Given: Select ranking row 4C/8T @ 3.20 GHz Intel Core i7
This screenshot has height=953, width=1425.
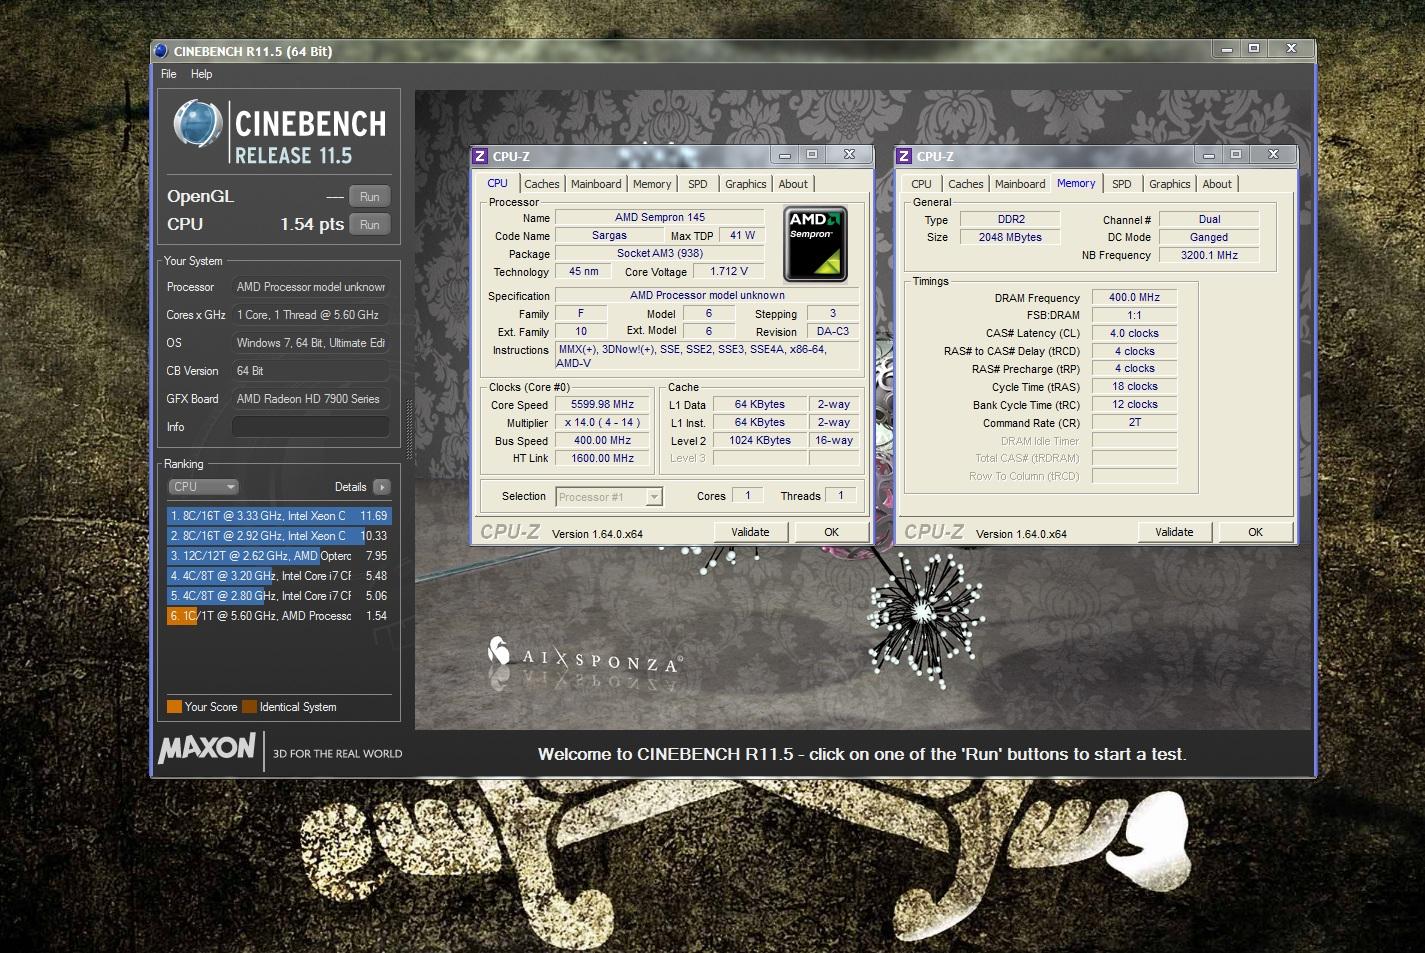Looking at the screenshot, I should (x=279, y=576).
